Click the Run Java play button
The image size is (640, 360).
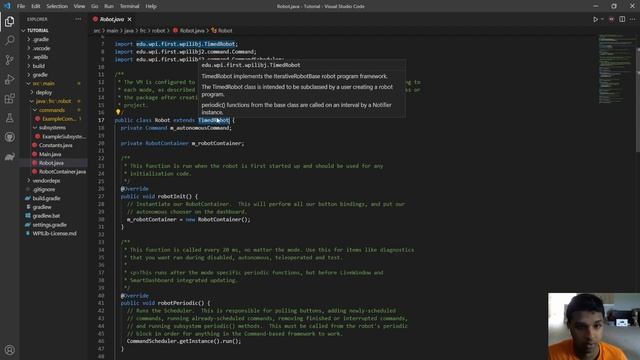[x=595, y=19]
